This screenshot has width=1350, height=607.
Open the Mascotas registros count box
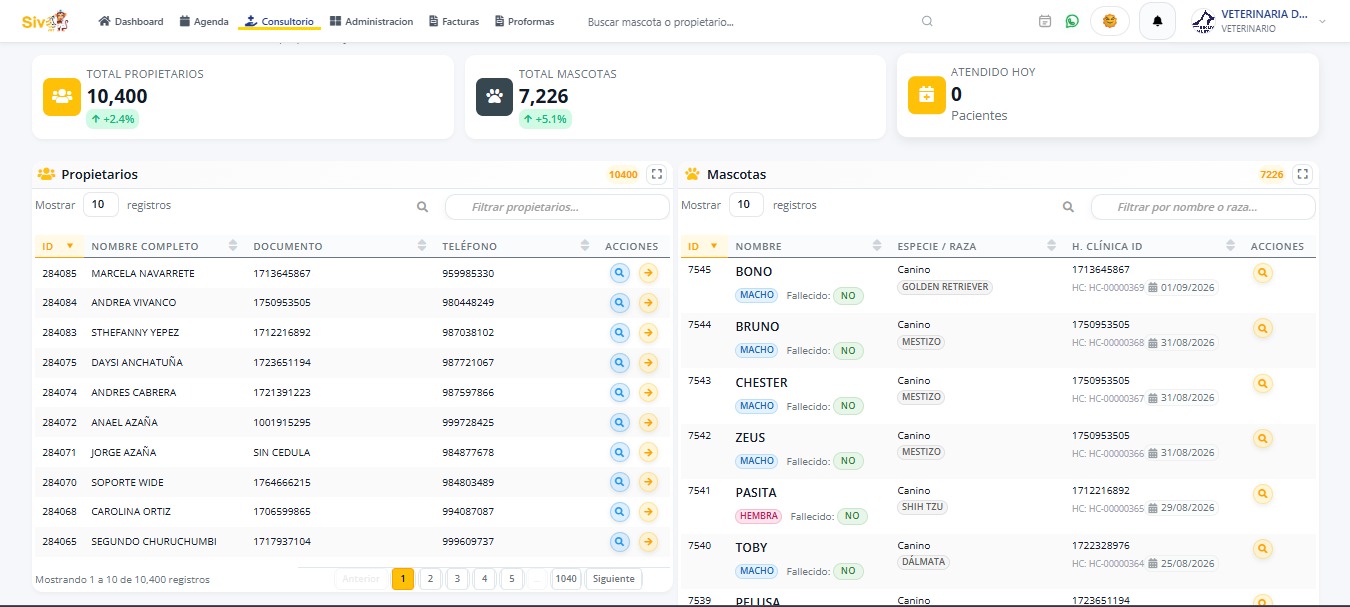pos(746,205)
